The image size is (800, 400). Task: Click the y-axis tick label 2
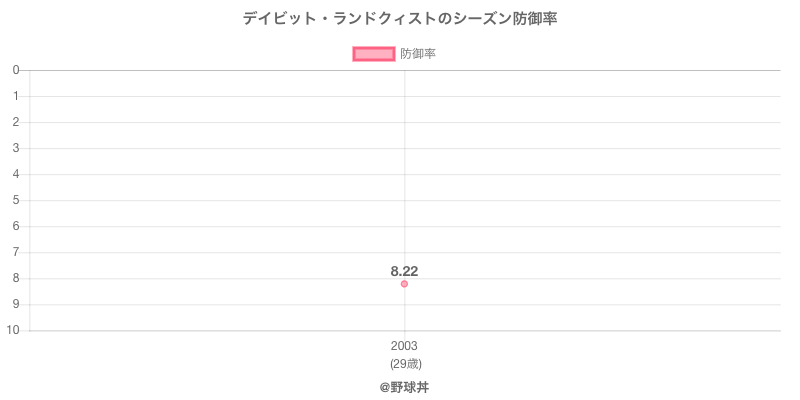pyautogui.click(x=17, y=122)
